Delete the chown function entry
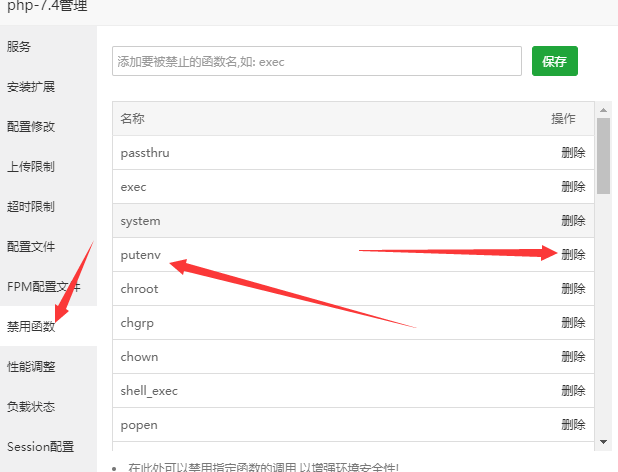This screenshot has height=472, width=618. coord(573,357)
